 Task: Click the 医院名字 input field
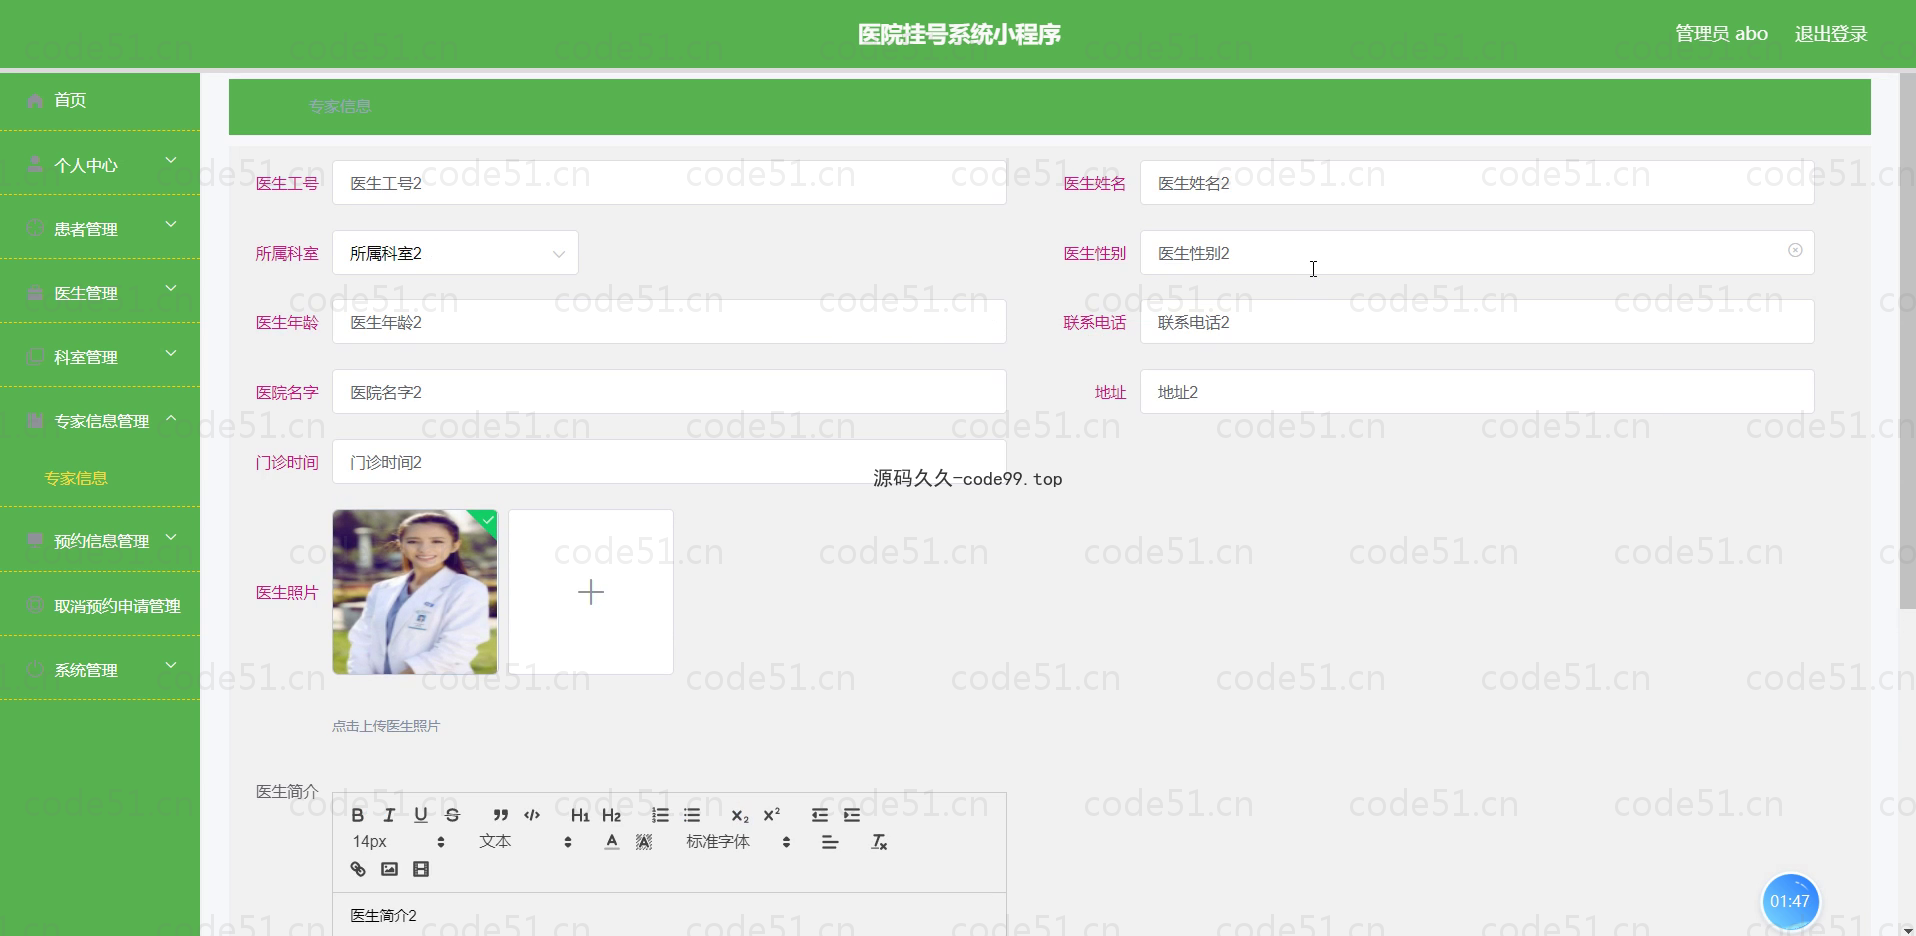669,392
